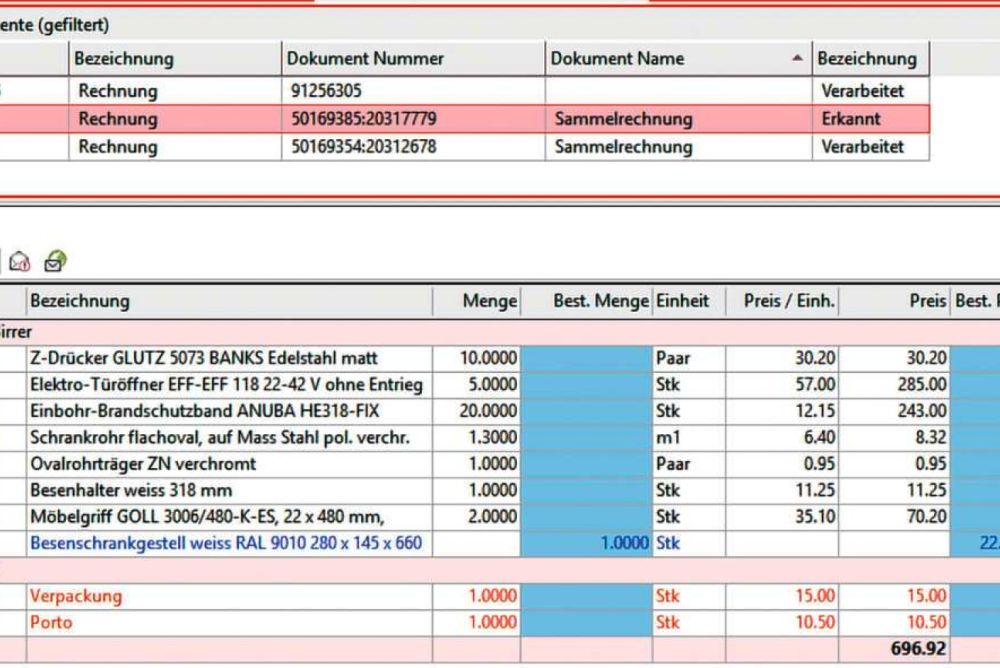
Task: Select document 50169354:20312678
Action: point(364,147)
